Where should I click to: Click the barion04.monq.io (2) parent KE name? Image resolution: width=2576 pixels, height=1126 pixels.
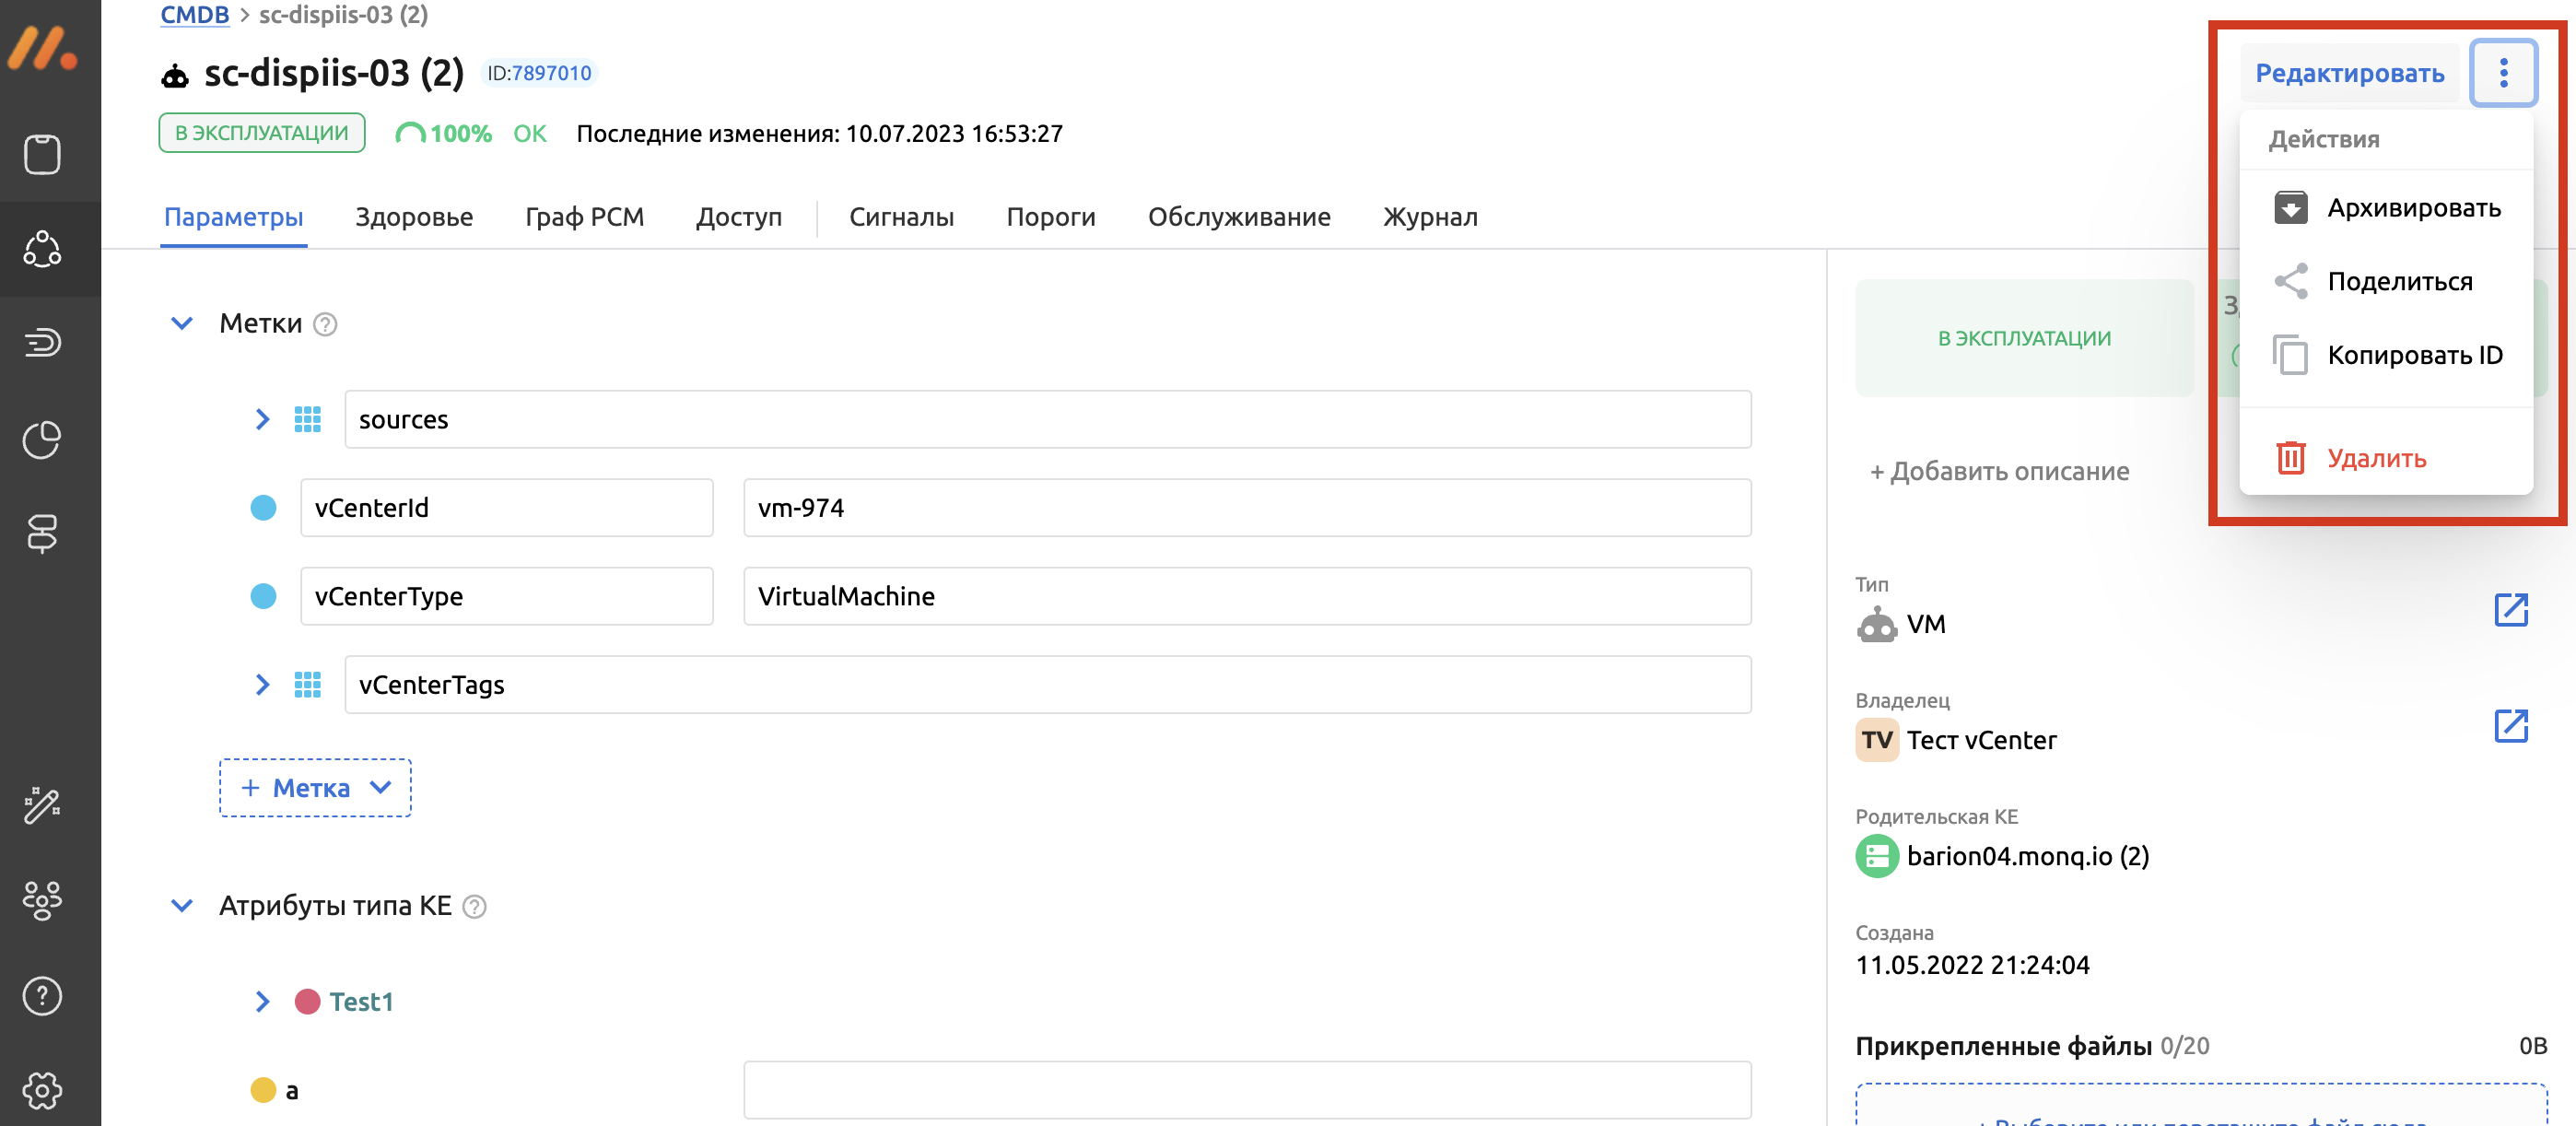coord(2027,856)
